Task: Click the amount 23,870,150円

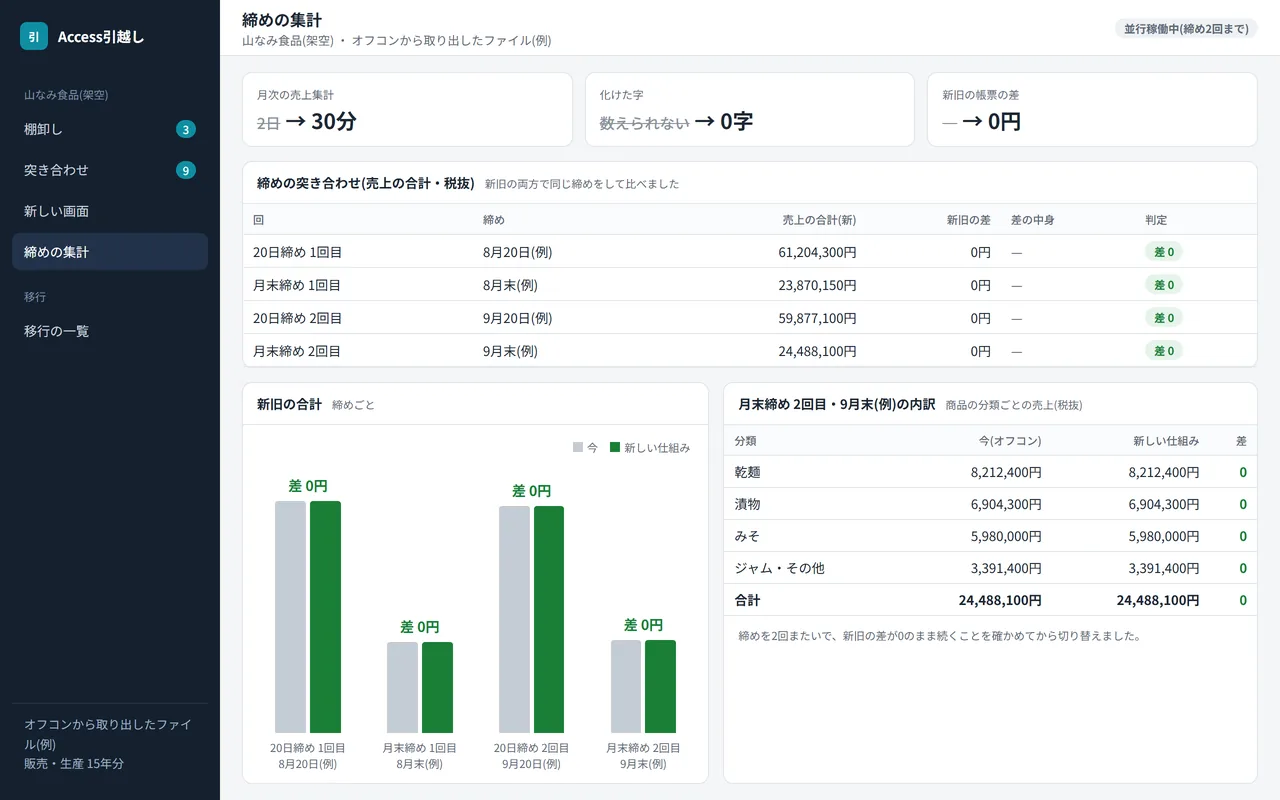Action: coord(817,285)
